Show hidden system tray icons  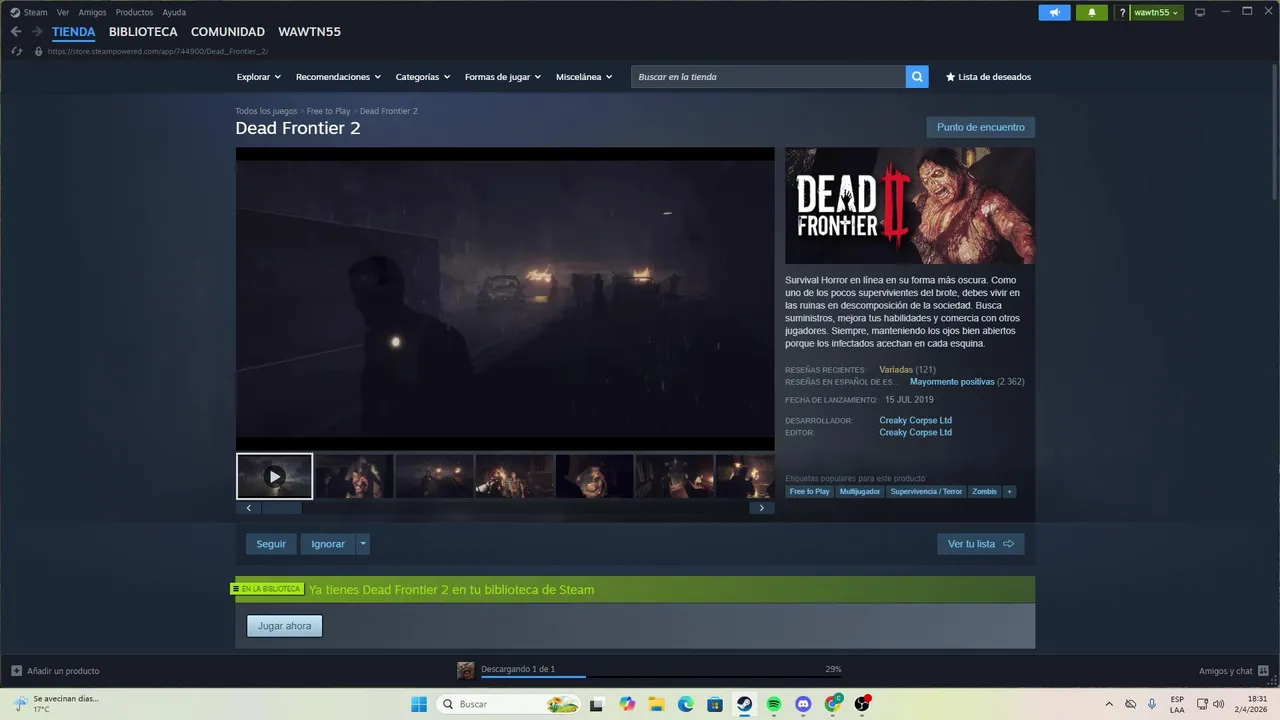pos(1109,704)
